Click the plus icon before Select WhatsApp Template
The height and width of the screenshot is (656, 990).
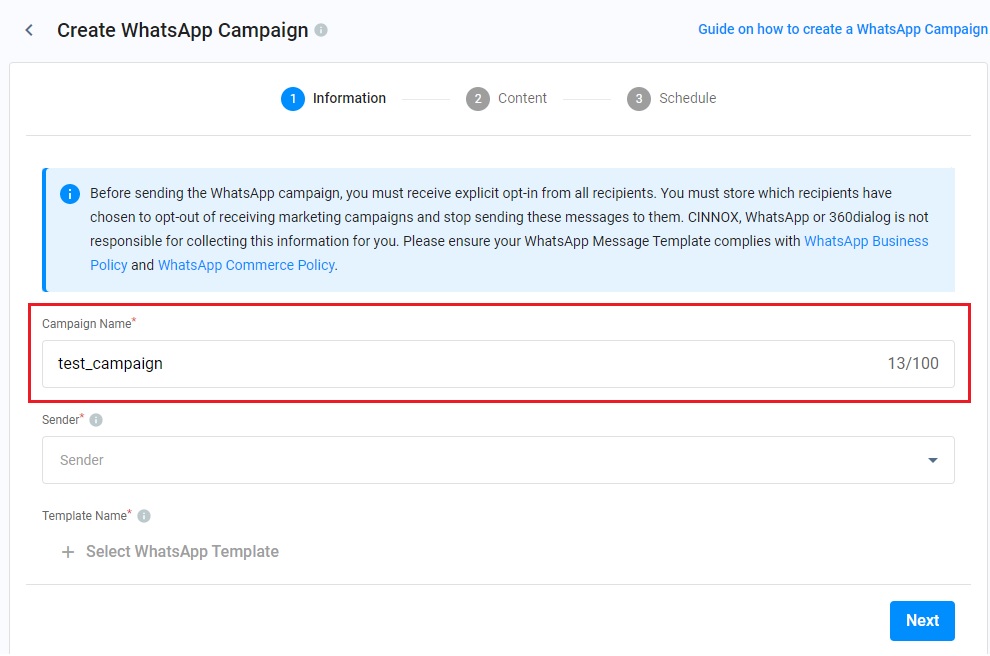[67, 551]
